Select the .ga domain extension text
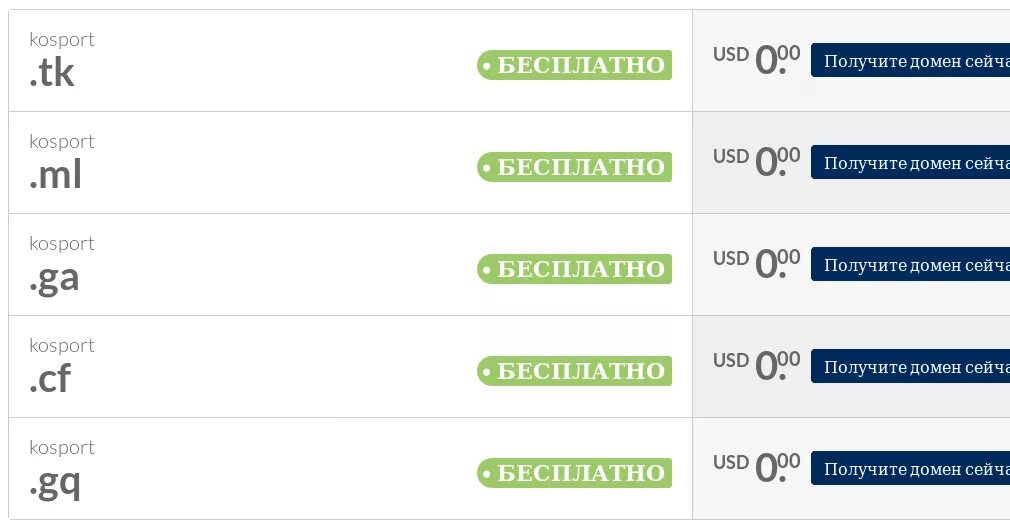 54,279
